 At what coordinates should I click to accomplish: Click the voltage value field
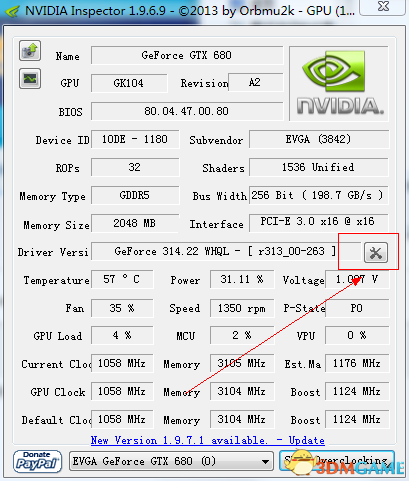tap(357, 279)
